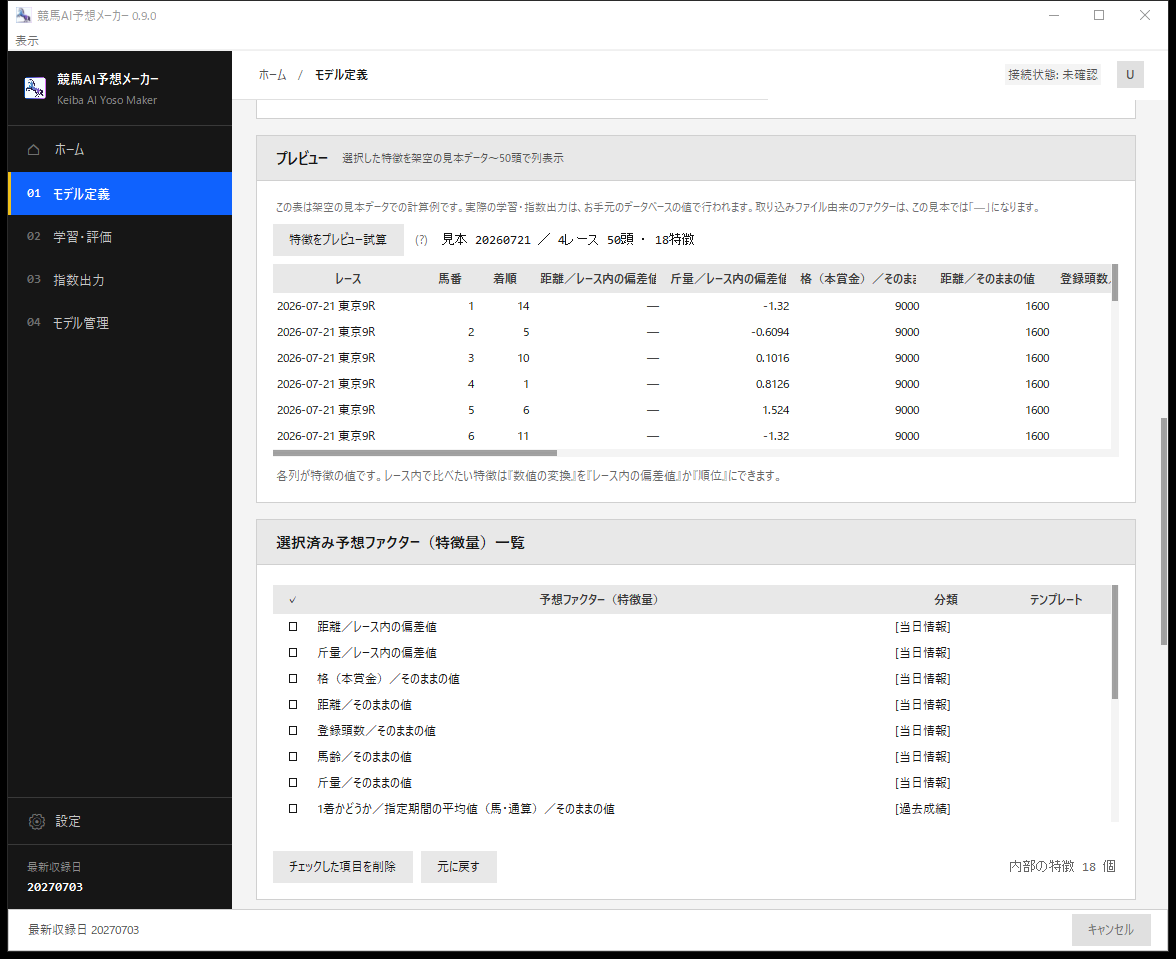Click the ホーム breadcrumb link
This screenshot has height=959, width=1176.
272,75
